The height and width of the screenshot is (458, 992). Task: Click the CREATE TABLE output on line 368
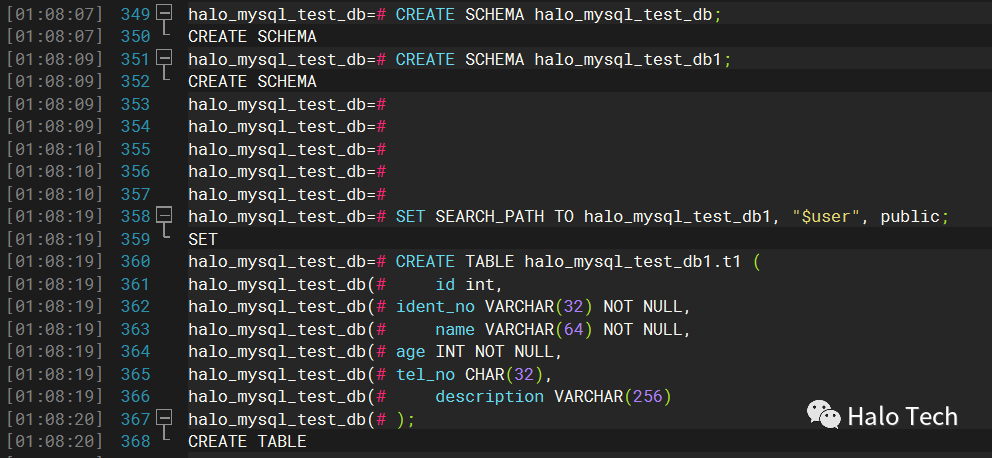click(x=247, y=442)
